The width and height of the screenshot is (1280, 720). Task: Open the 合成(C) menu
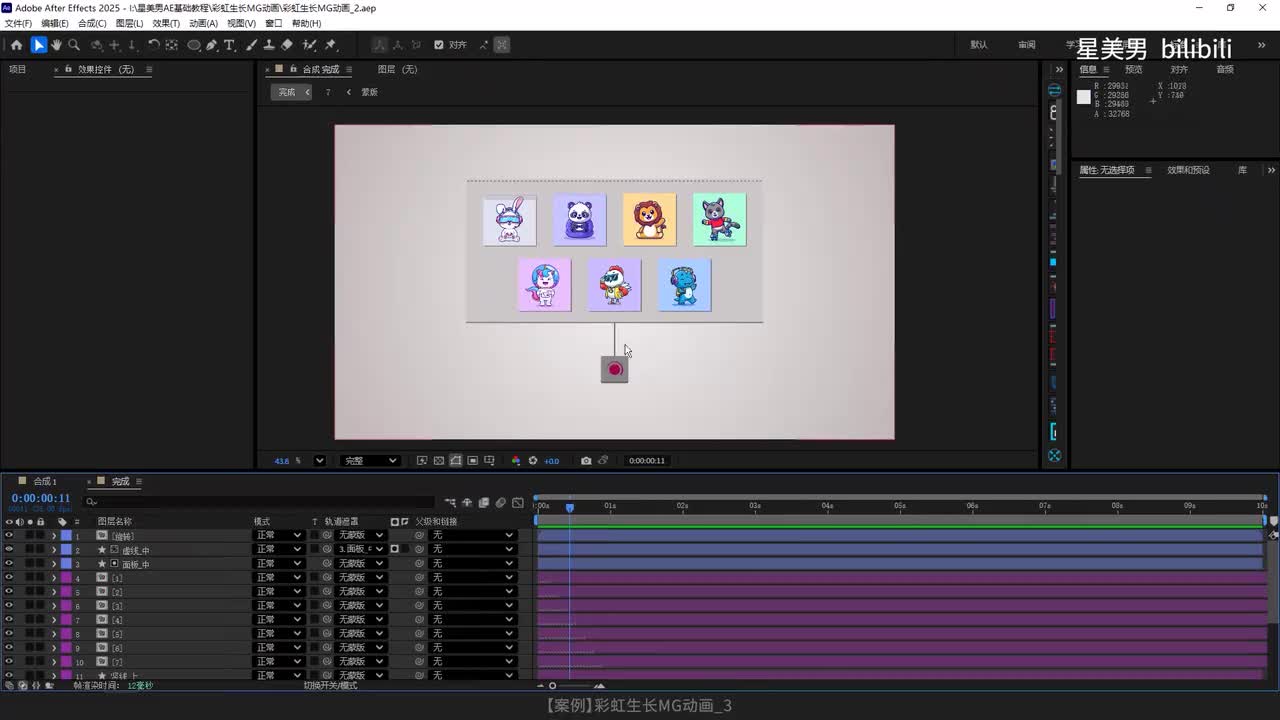(92, 24)
